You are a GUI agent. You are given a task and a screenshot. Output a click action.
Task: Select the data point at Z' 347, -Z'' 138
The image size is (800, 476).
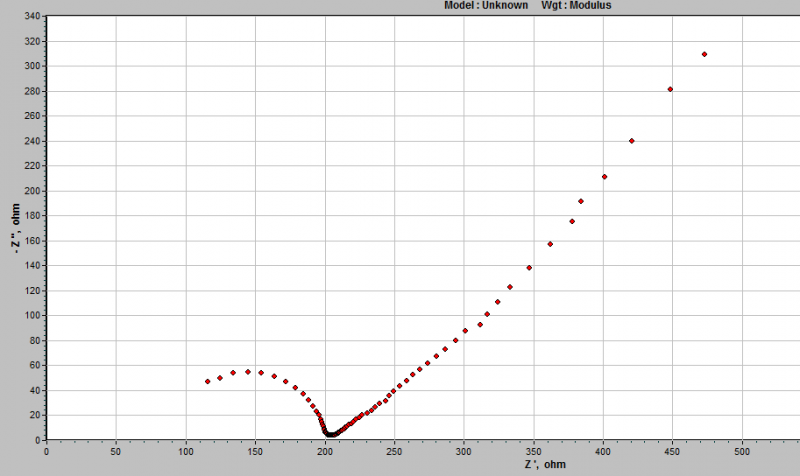tap(529, 268)
